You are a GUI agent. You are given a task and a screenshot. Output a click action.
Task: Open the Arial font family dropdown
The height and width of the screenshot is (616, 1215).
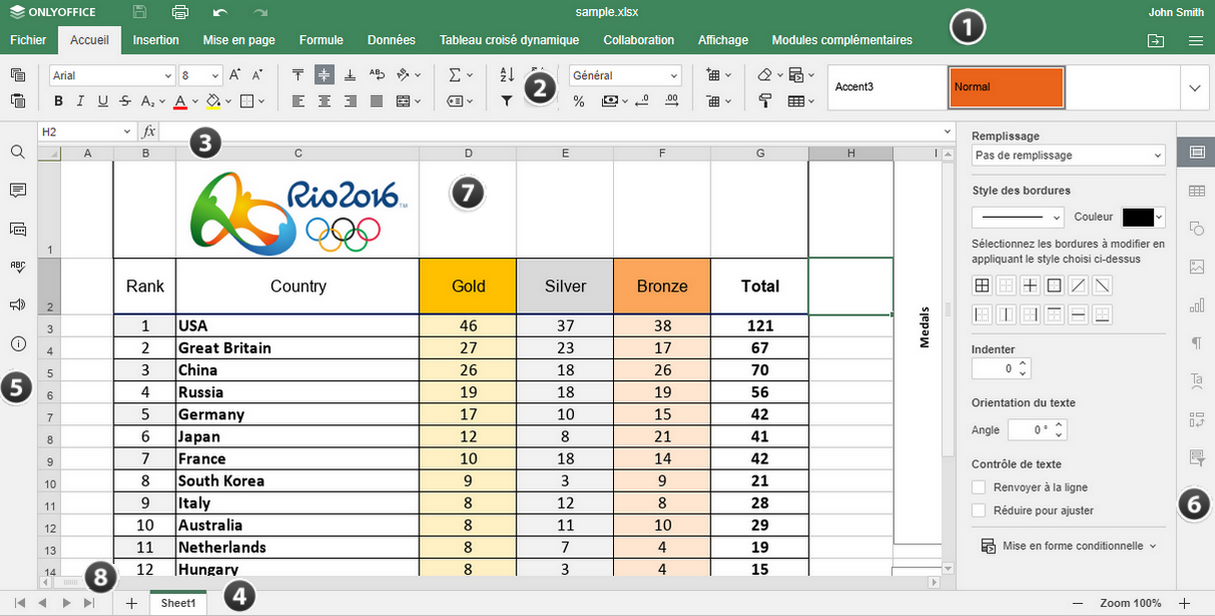111,75
